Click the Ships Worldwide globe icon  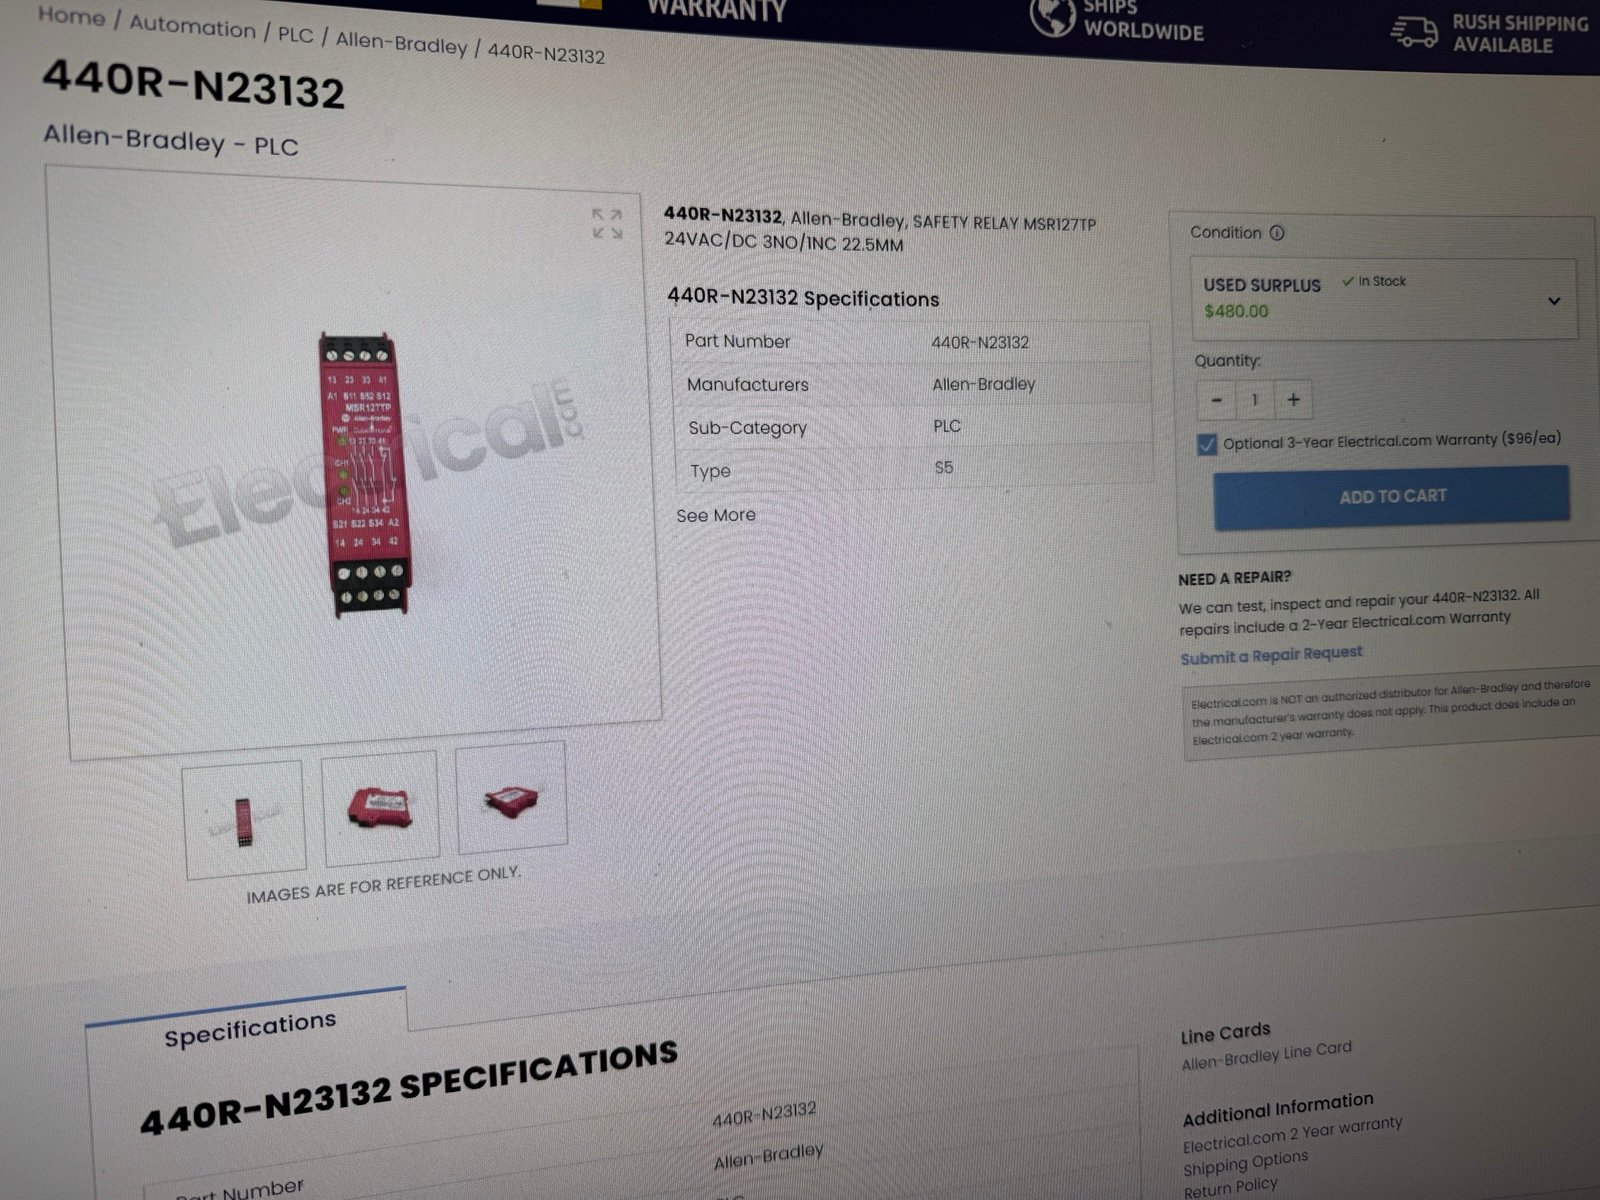[1052, 15]
